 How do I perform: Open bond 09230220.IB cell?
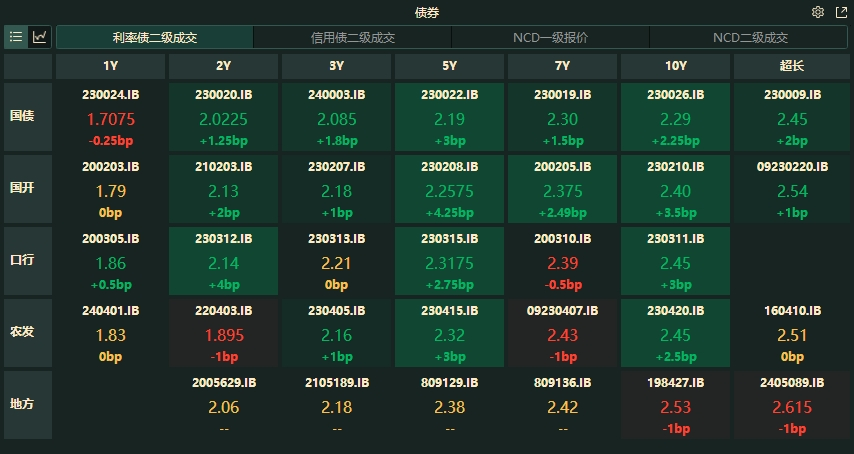(792, 188)
